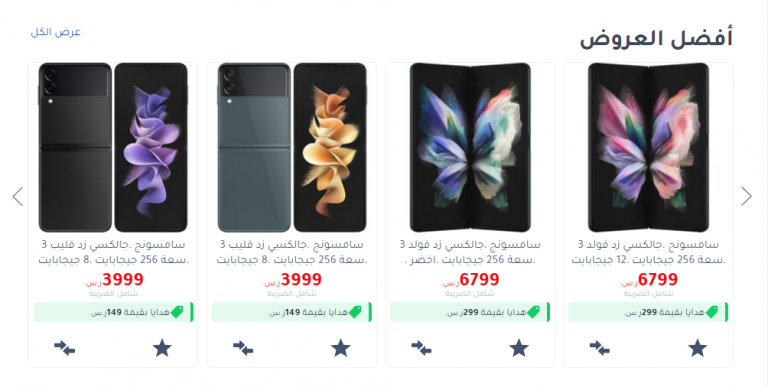Favorite the green Fold 3 with star
Image resolution: width=768 pixels, height=387 pixels.
[519, 348]
